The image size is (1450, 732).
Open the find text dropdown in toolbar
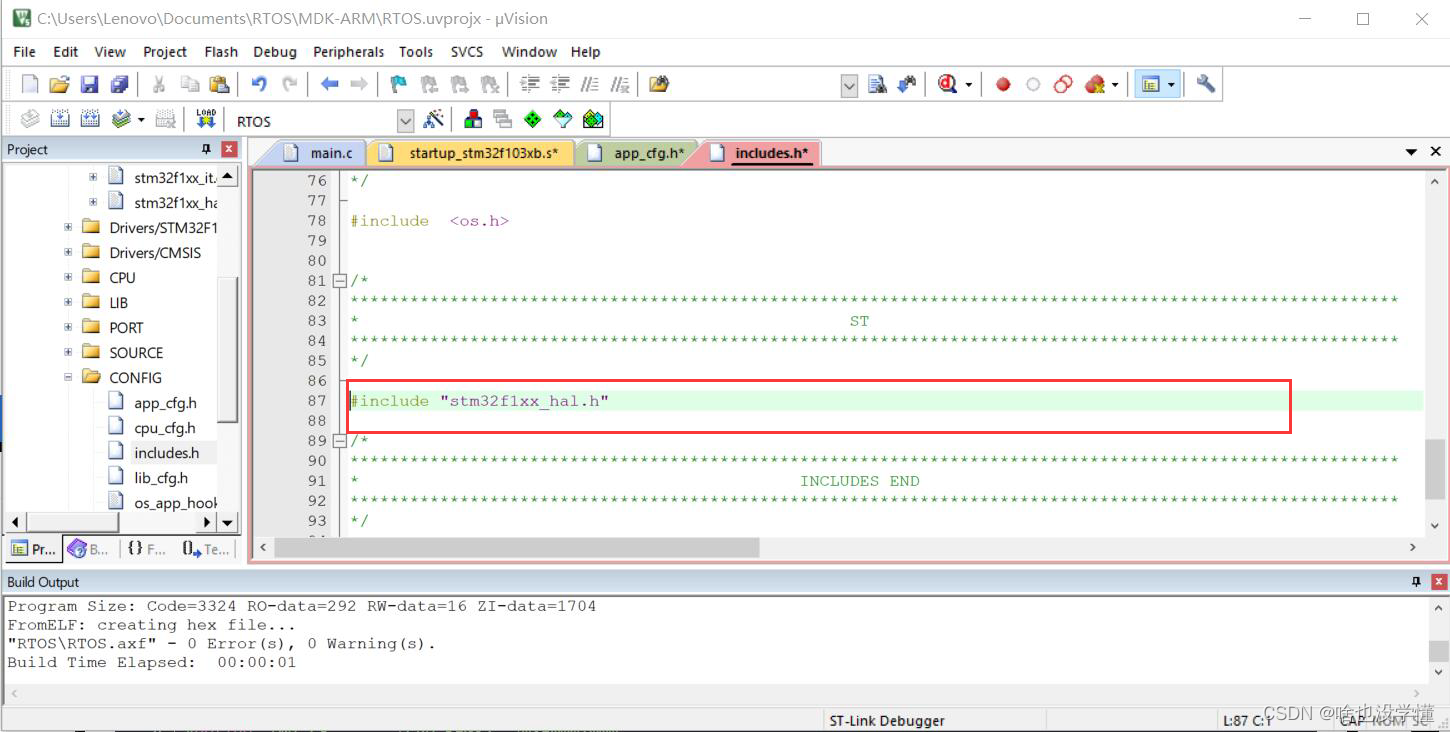click(x=850, y=86)
